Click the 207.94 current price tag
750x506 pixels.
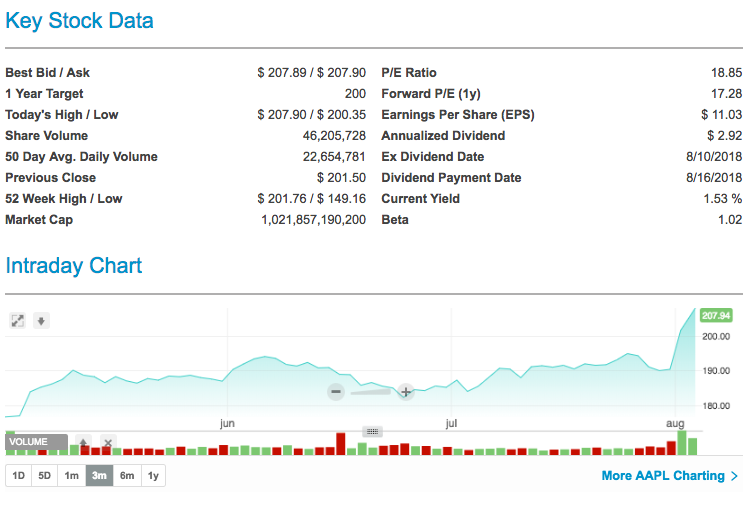tap(716, 316)
